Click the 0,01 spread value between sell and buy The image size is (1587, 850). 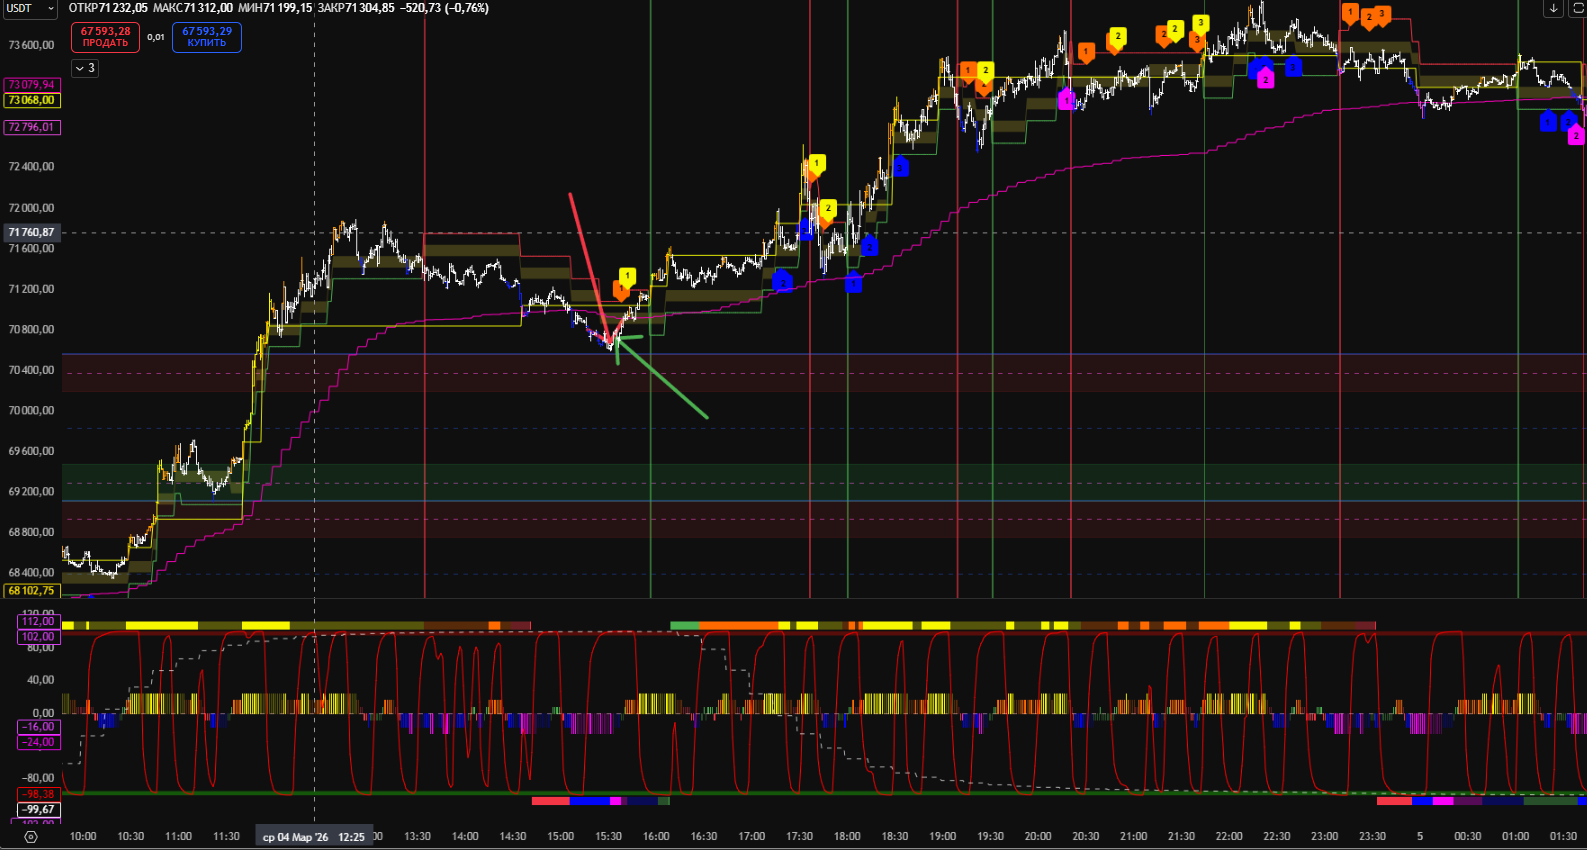click(156, 37)
